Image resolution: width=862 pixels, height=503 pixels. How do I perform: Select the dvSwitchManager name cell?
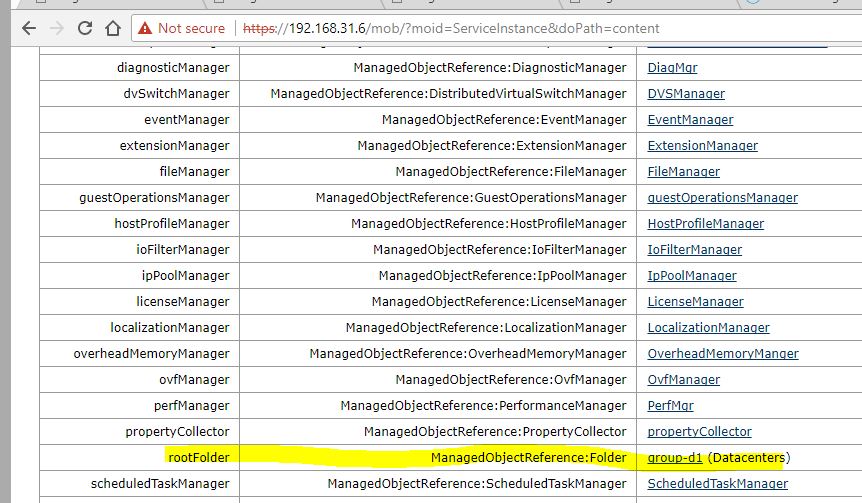pos(140,93)
